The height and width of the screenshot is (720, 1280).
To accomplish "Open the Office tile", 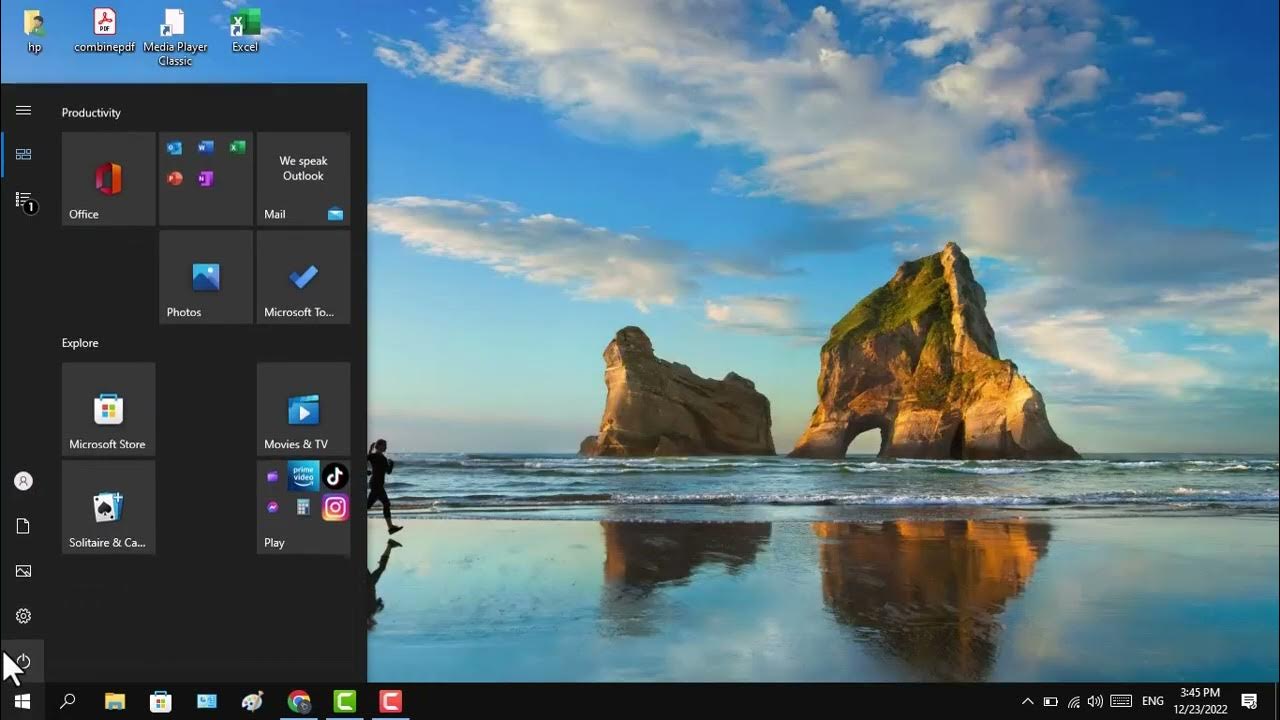I will click(108, 179).
